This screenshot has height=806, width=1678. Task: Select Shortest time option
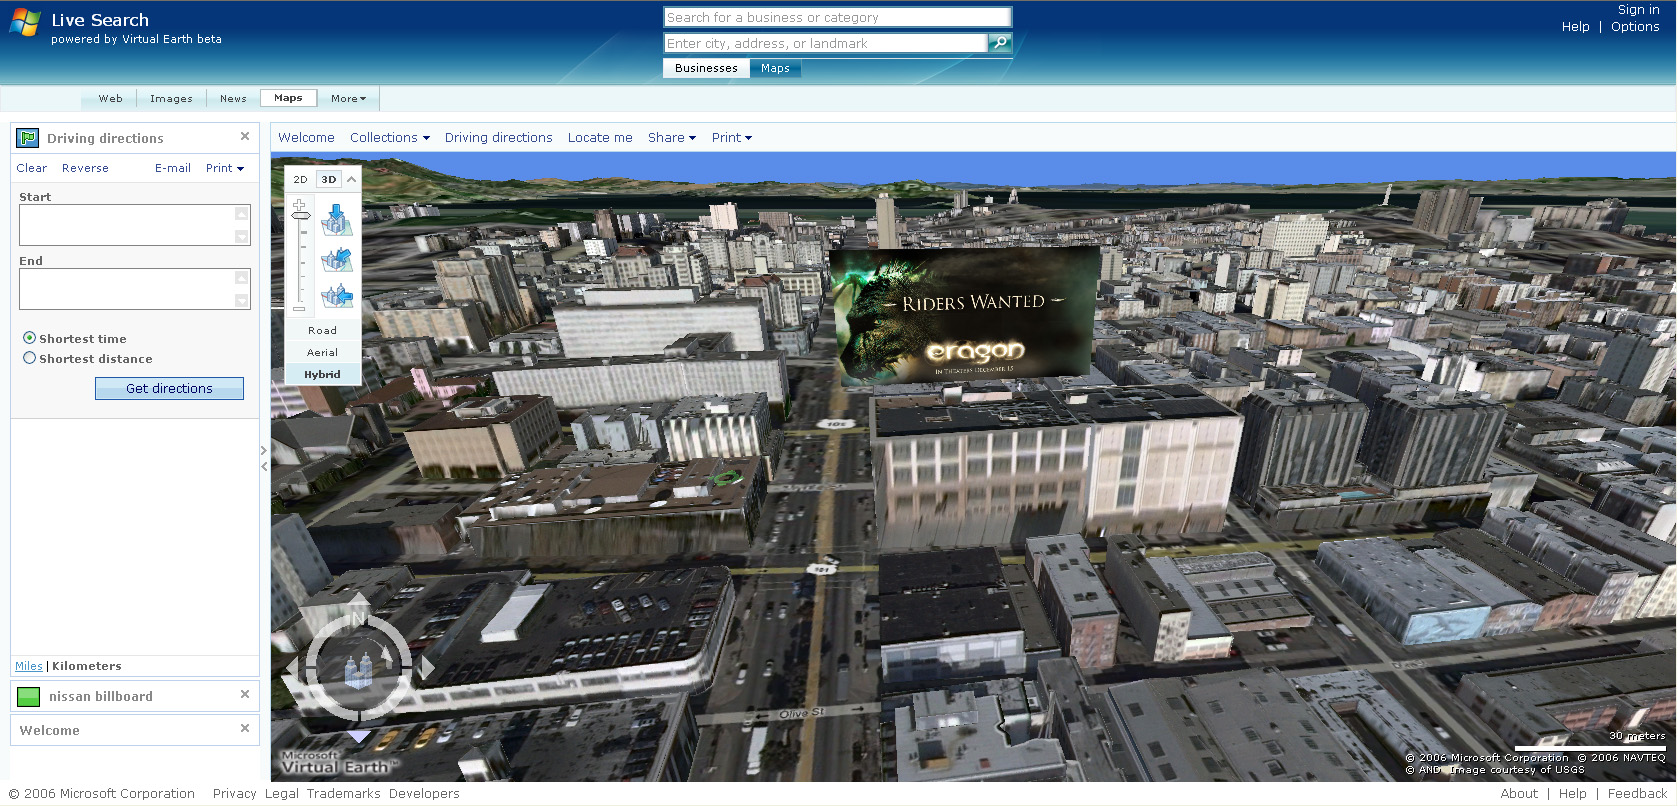click(x=29, y=338)
